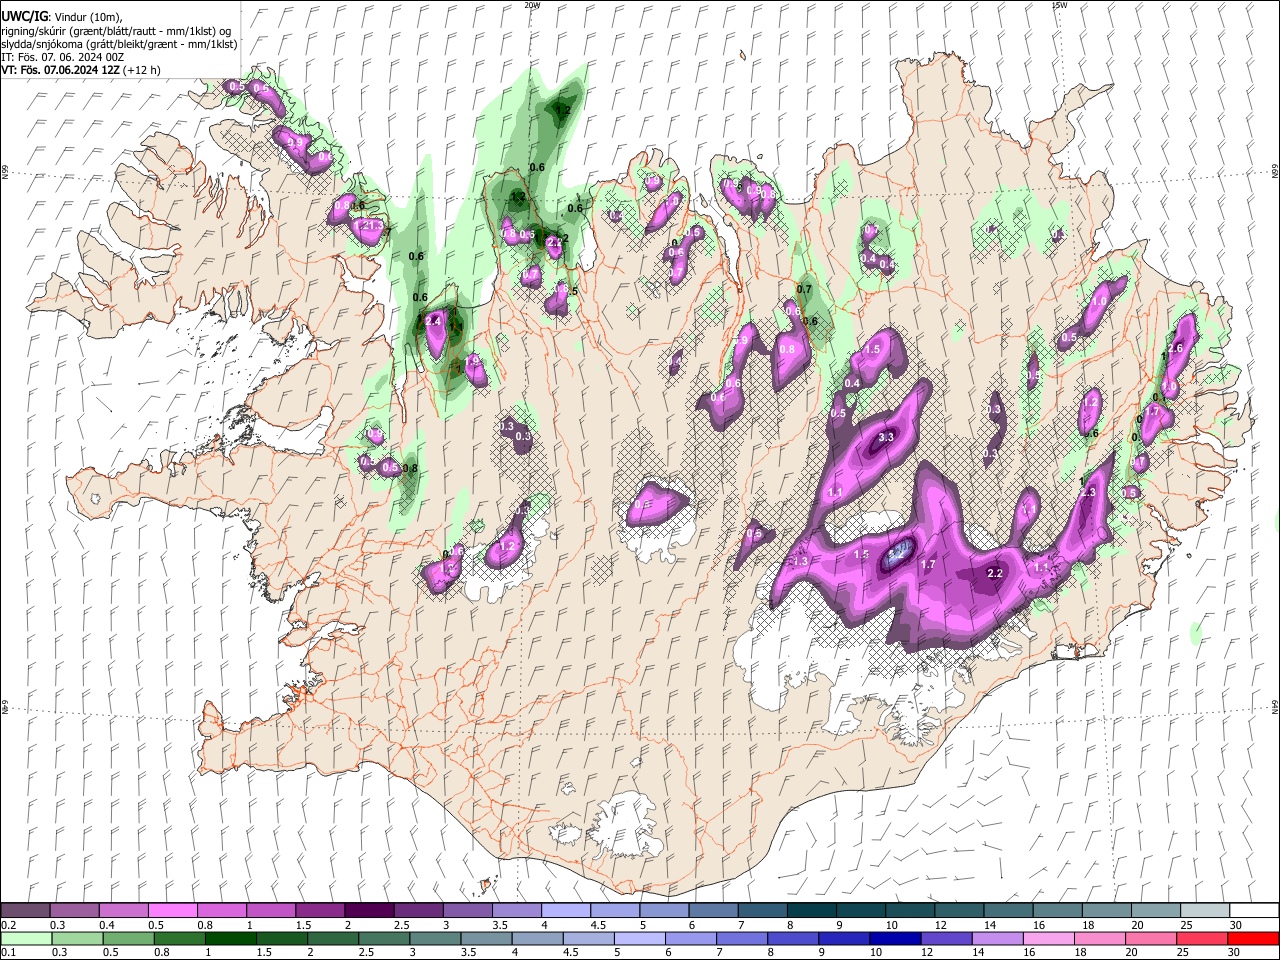This screenshot has height=960, width=1280.
Task: Click the bright red 30 swatch in the lower legend row
Action: tap(1252, 938)
